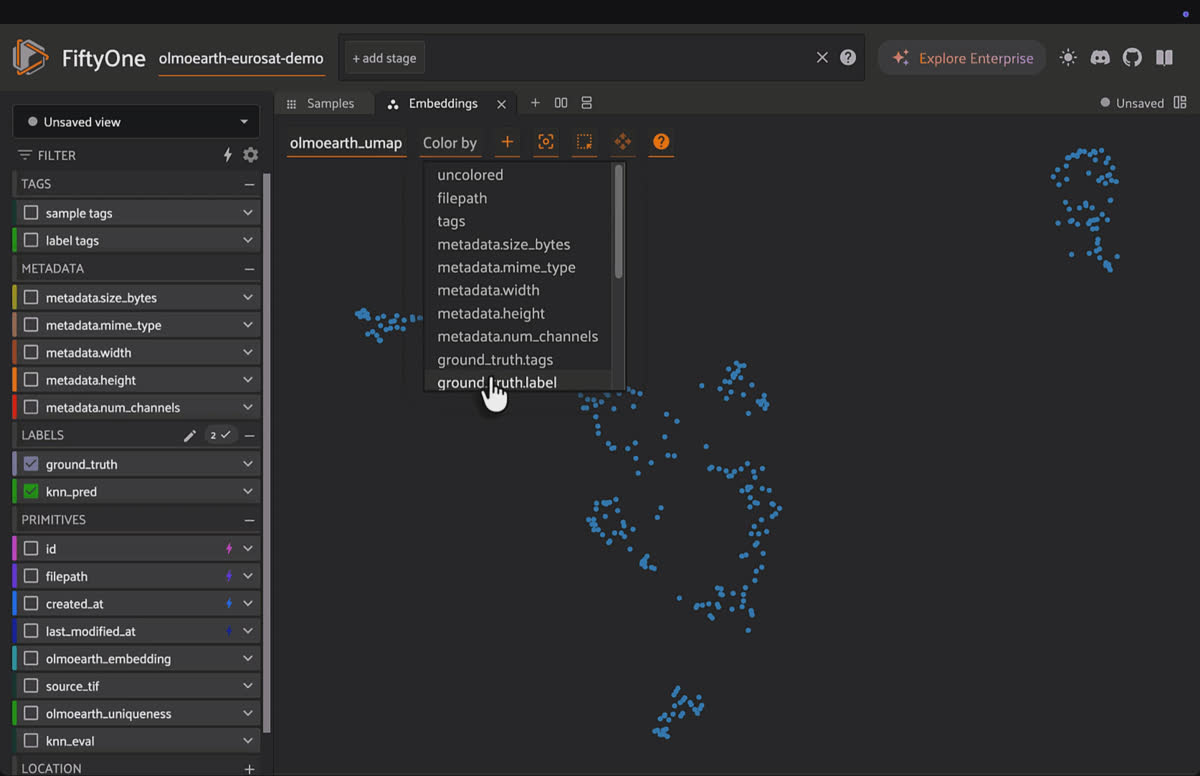Expand the filepath field chevron in sidebar

[x=248, y=576]
